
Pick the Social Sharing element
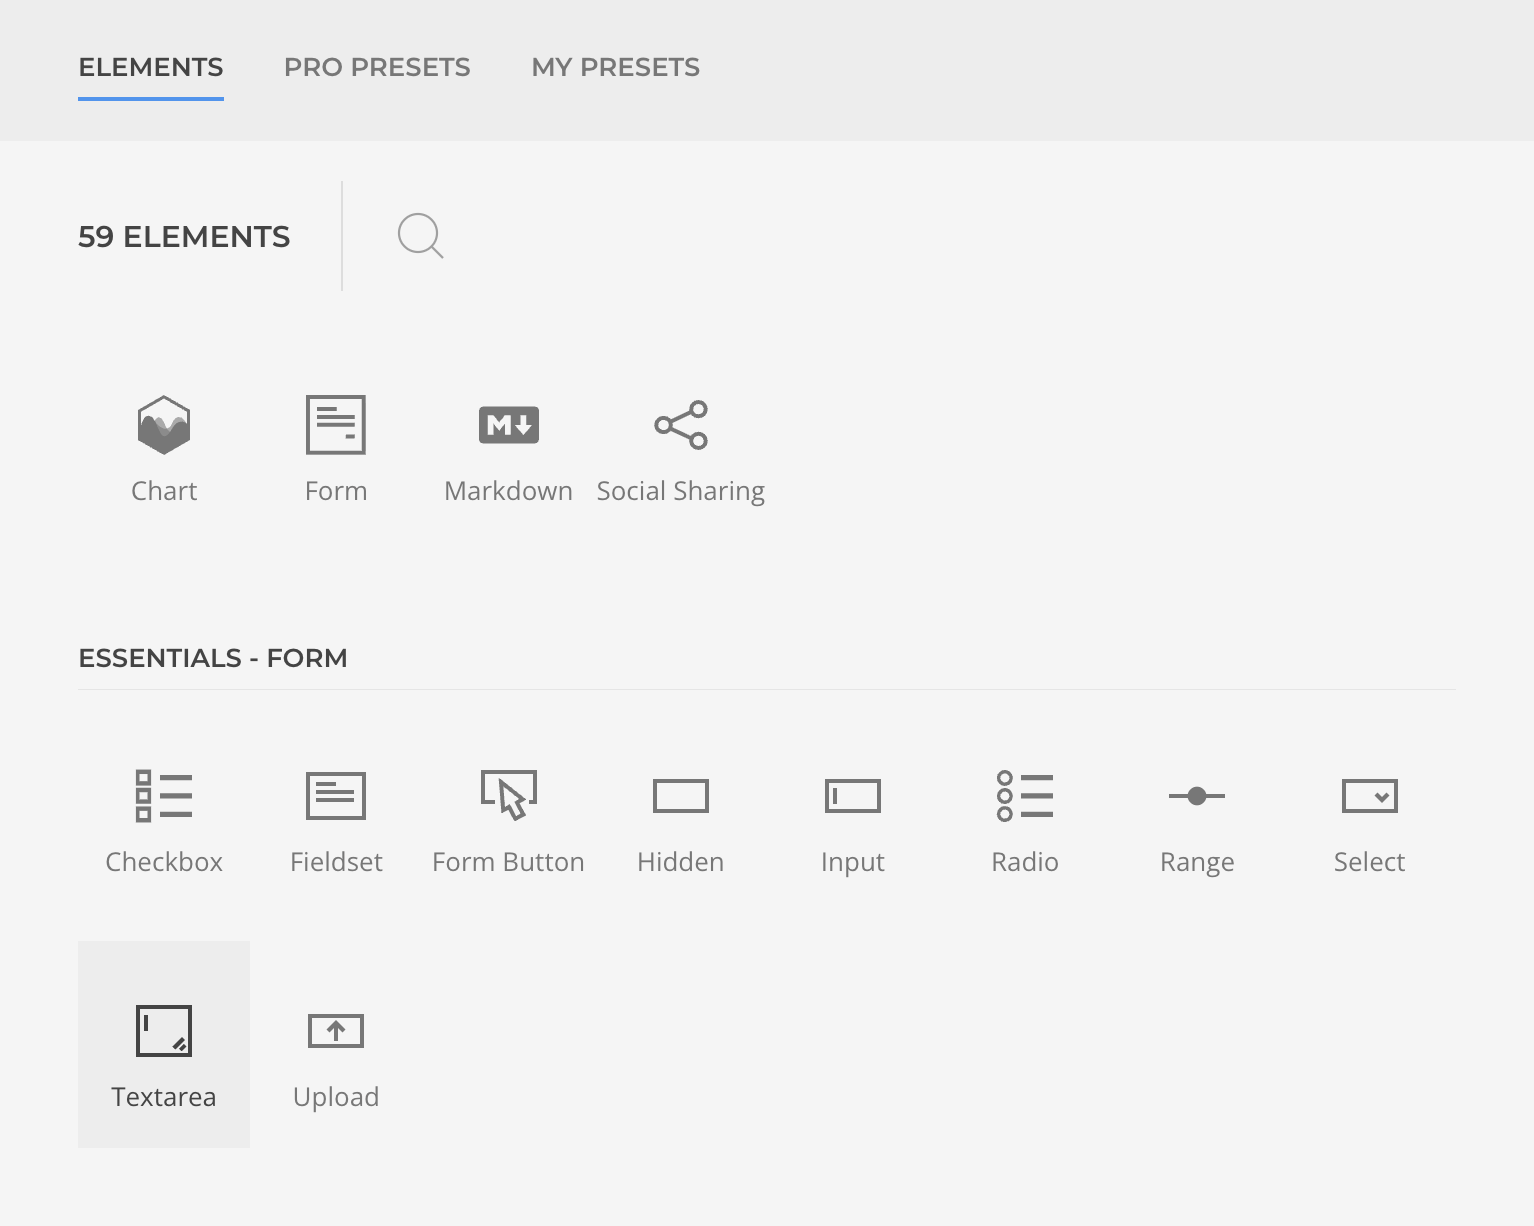681,448
